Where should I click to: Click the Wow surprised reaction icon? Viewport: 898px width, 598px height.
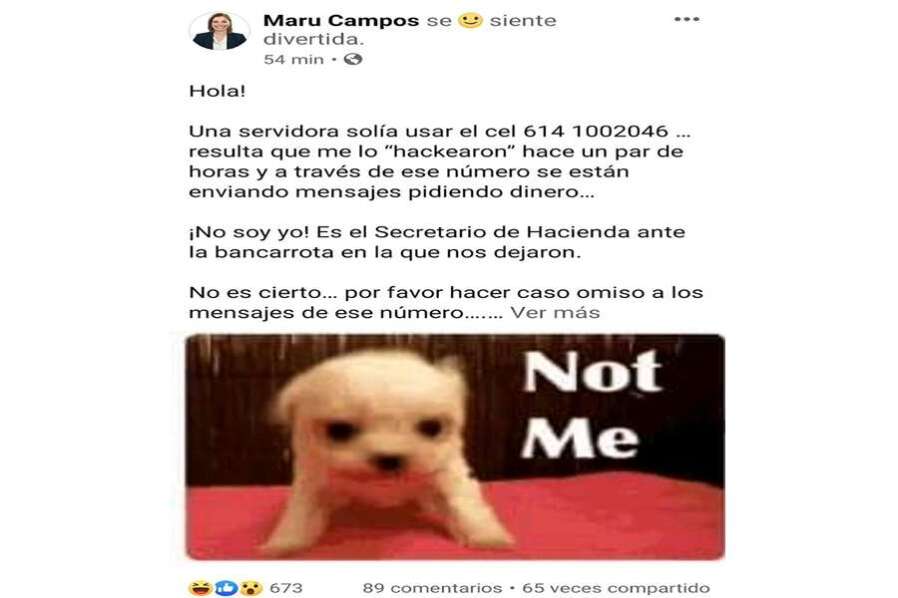[x=250, y=588]
